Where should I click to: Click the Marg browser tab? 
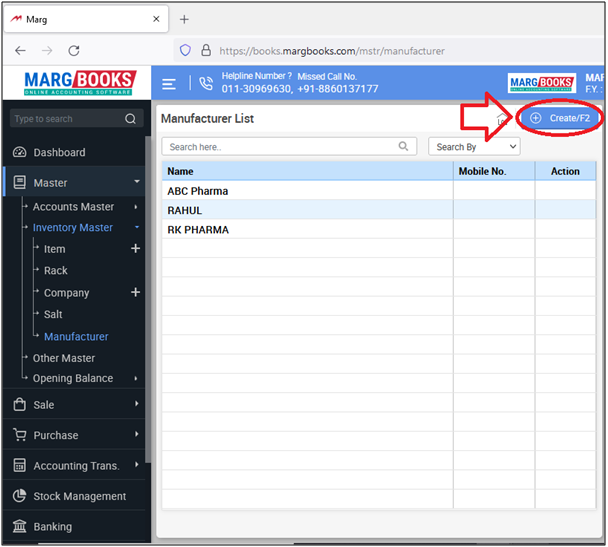pos(86,19)
